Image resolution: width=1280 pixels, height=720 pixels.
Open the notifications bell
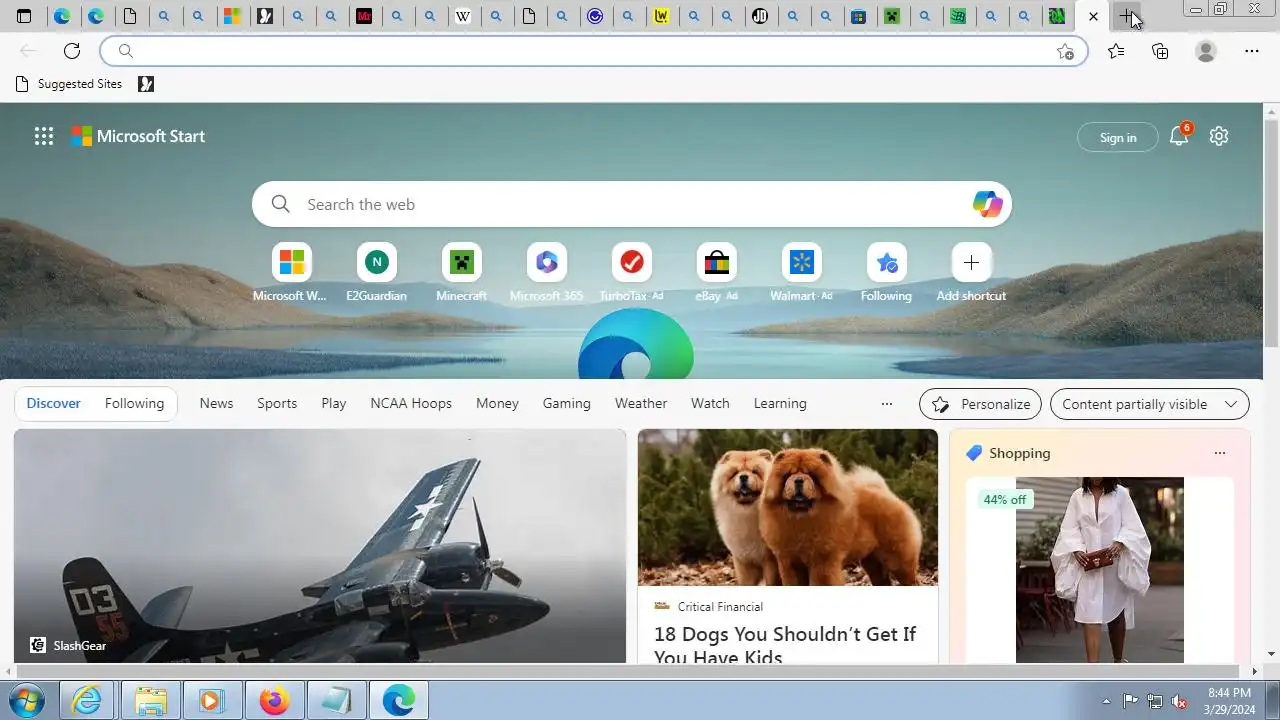(x=1179, y=136)
